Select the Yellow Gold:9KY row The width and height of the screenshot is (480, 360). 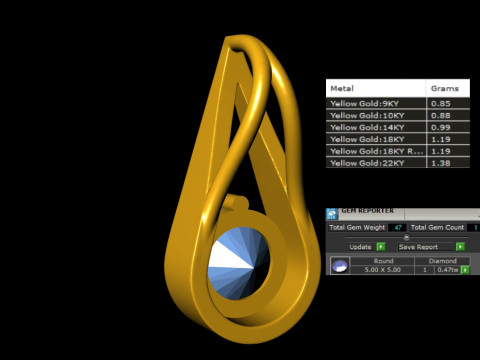click(x=398, y=103)
